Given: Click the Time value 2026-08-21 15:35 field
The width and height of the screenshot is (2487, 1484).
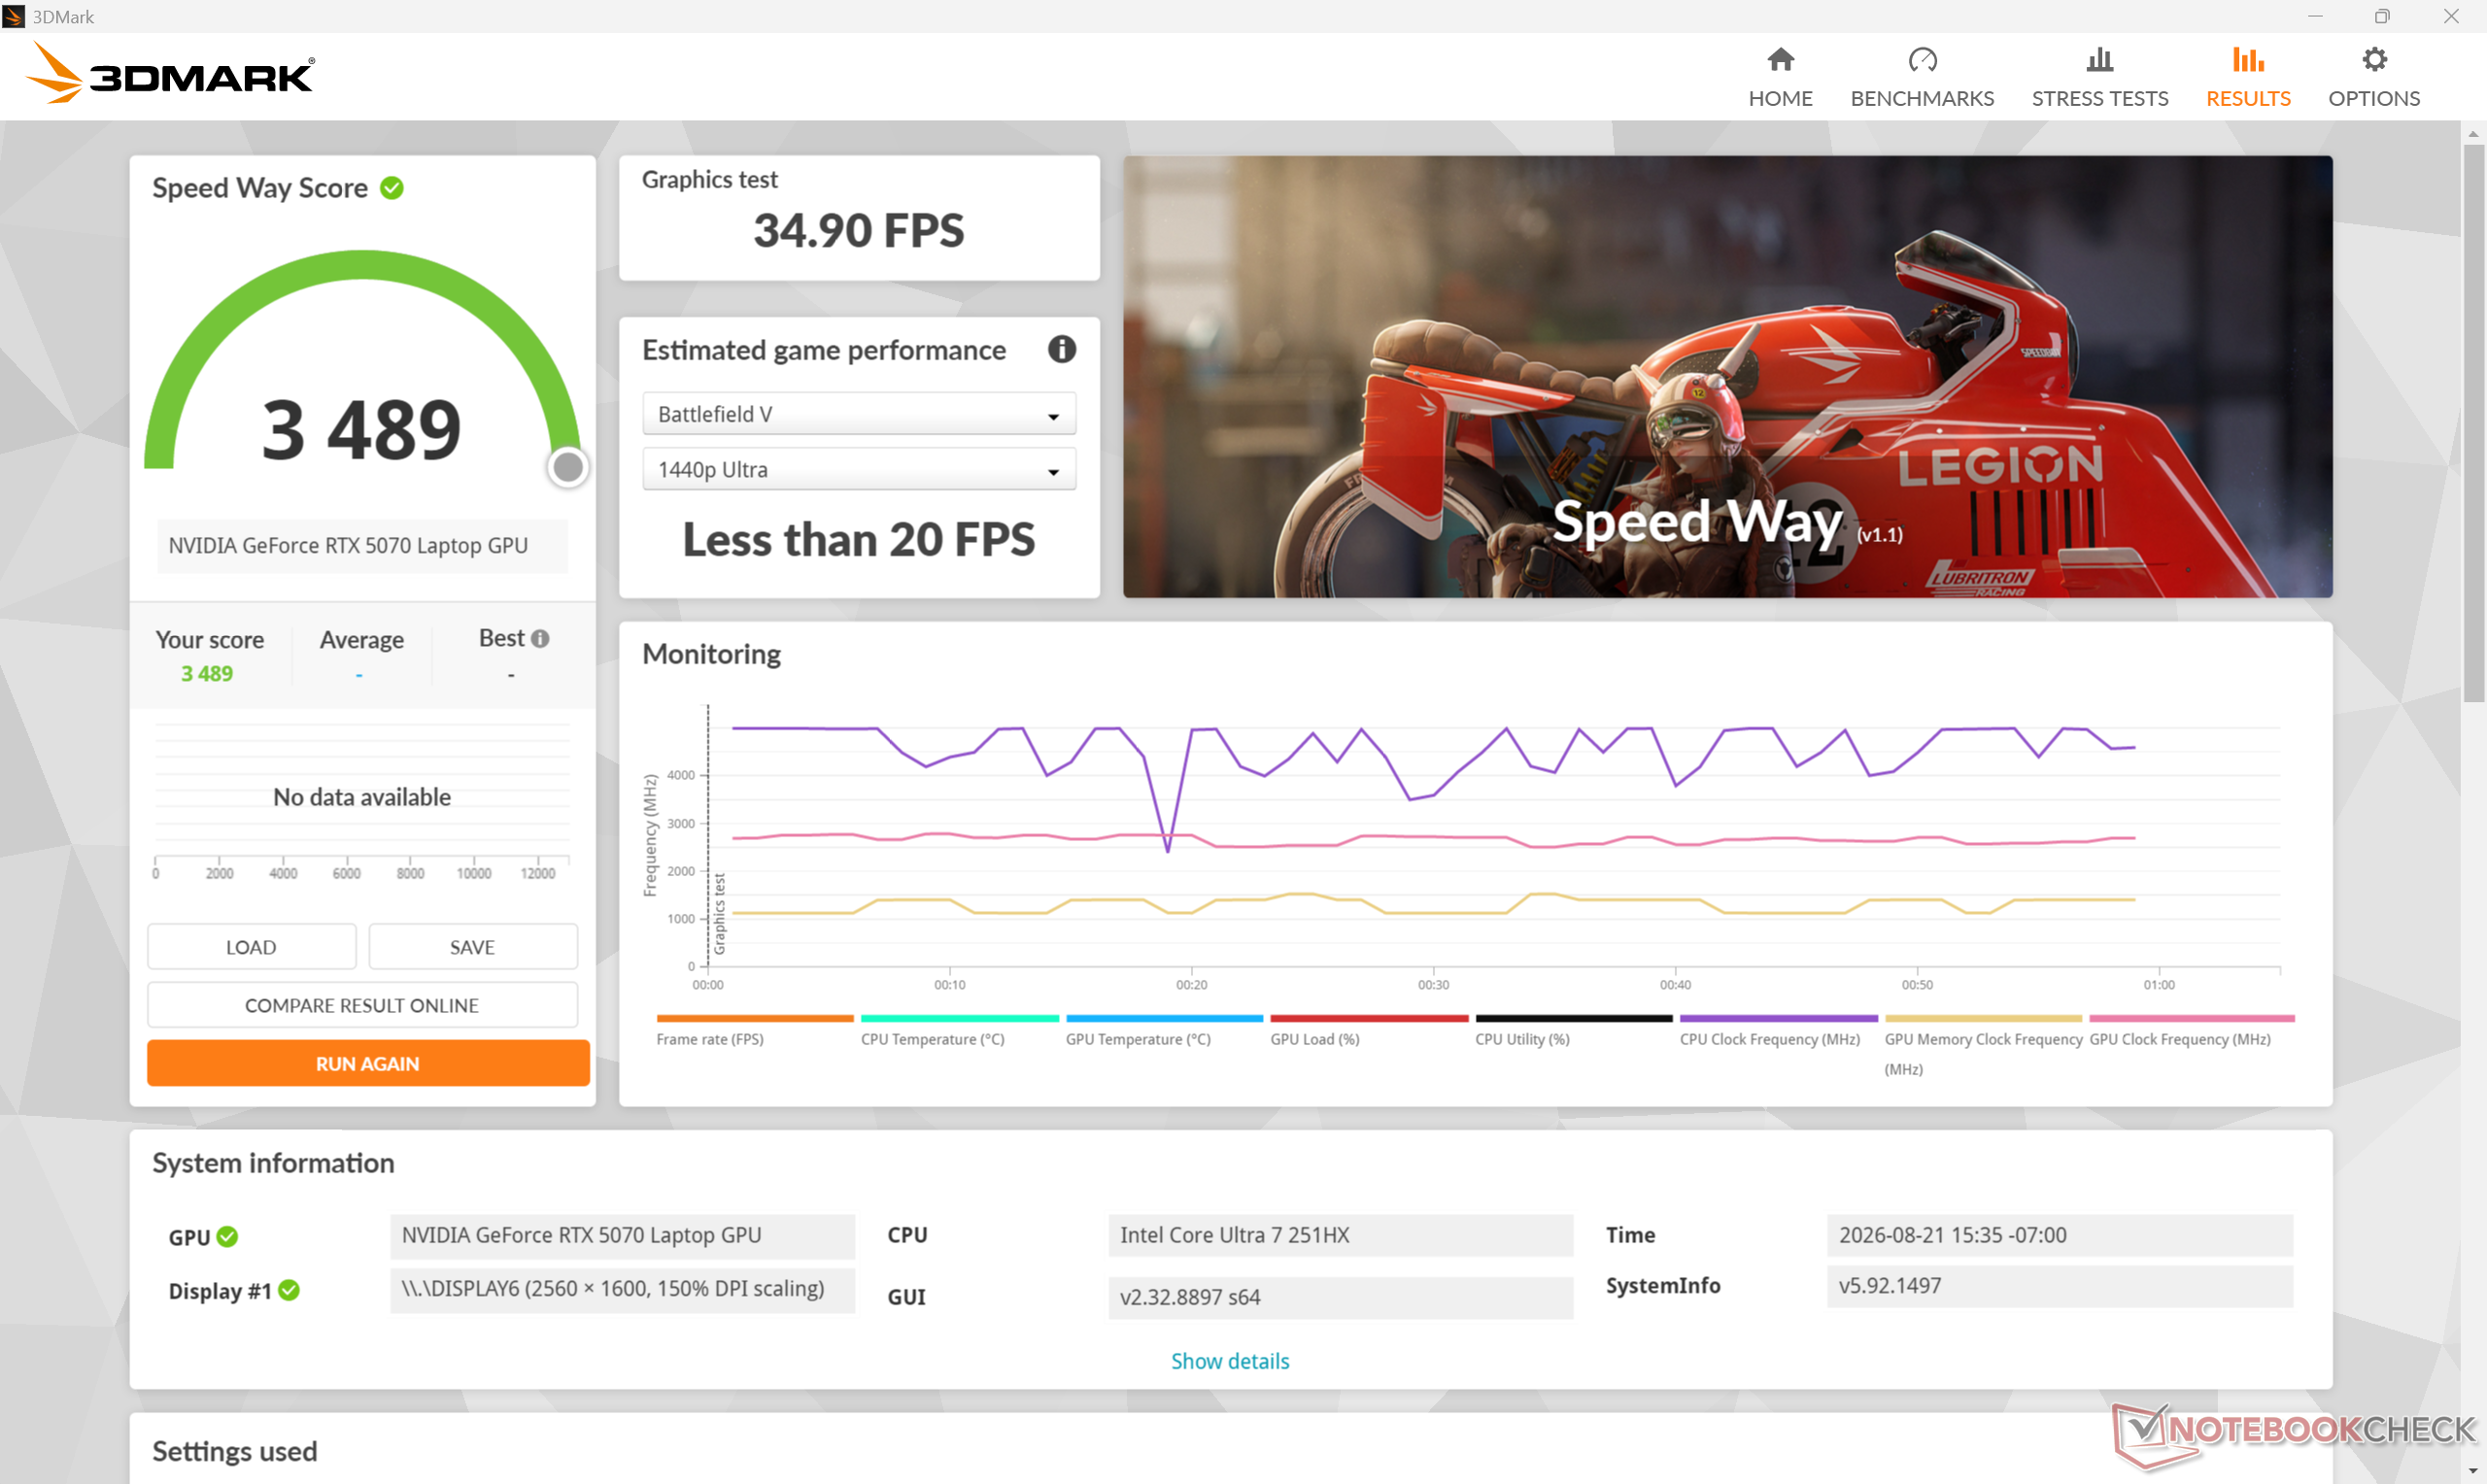Looking at the screenshot, I should tap(2059, 1236).
